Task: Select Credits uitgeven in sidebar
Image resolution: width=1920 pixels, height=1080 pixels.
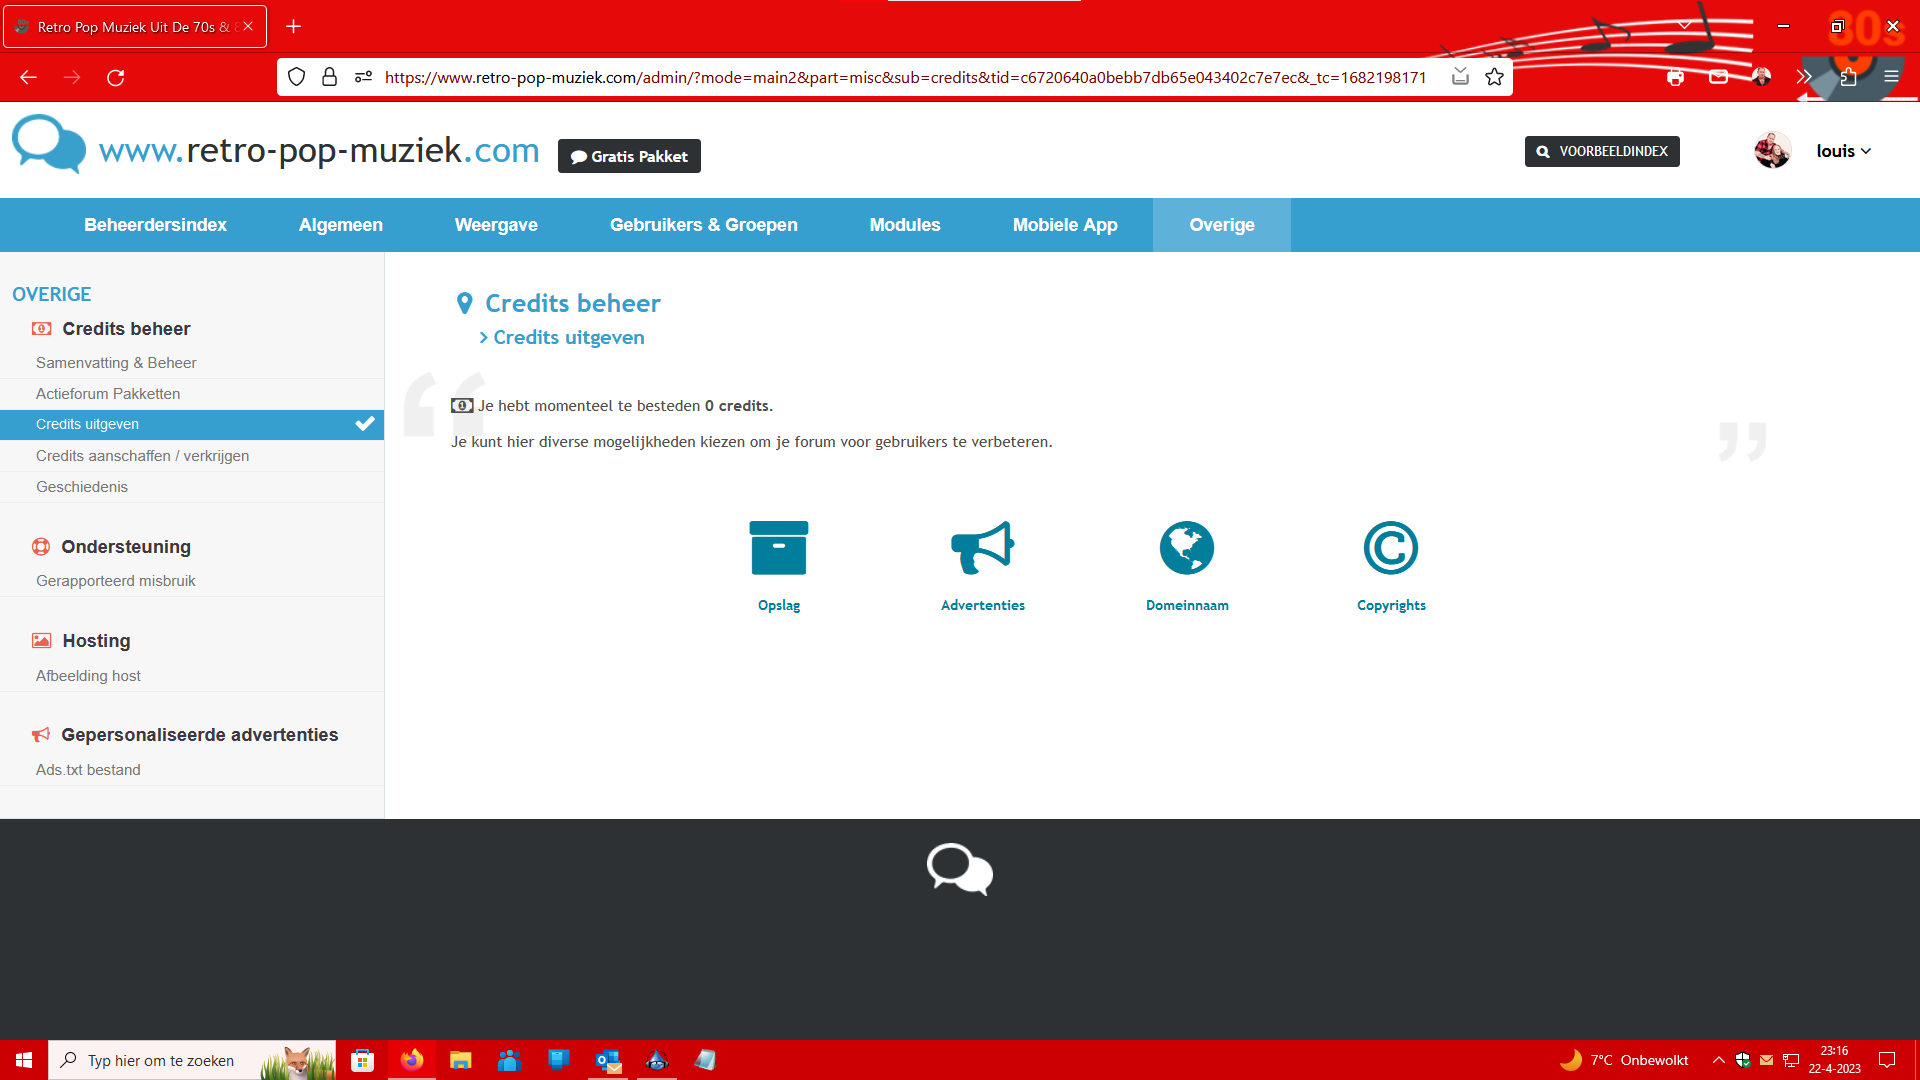Action: click(192, 425)
